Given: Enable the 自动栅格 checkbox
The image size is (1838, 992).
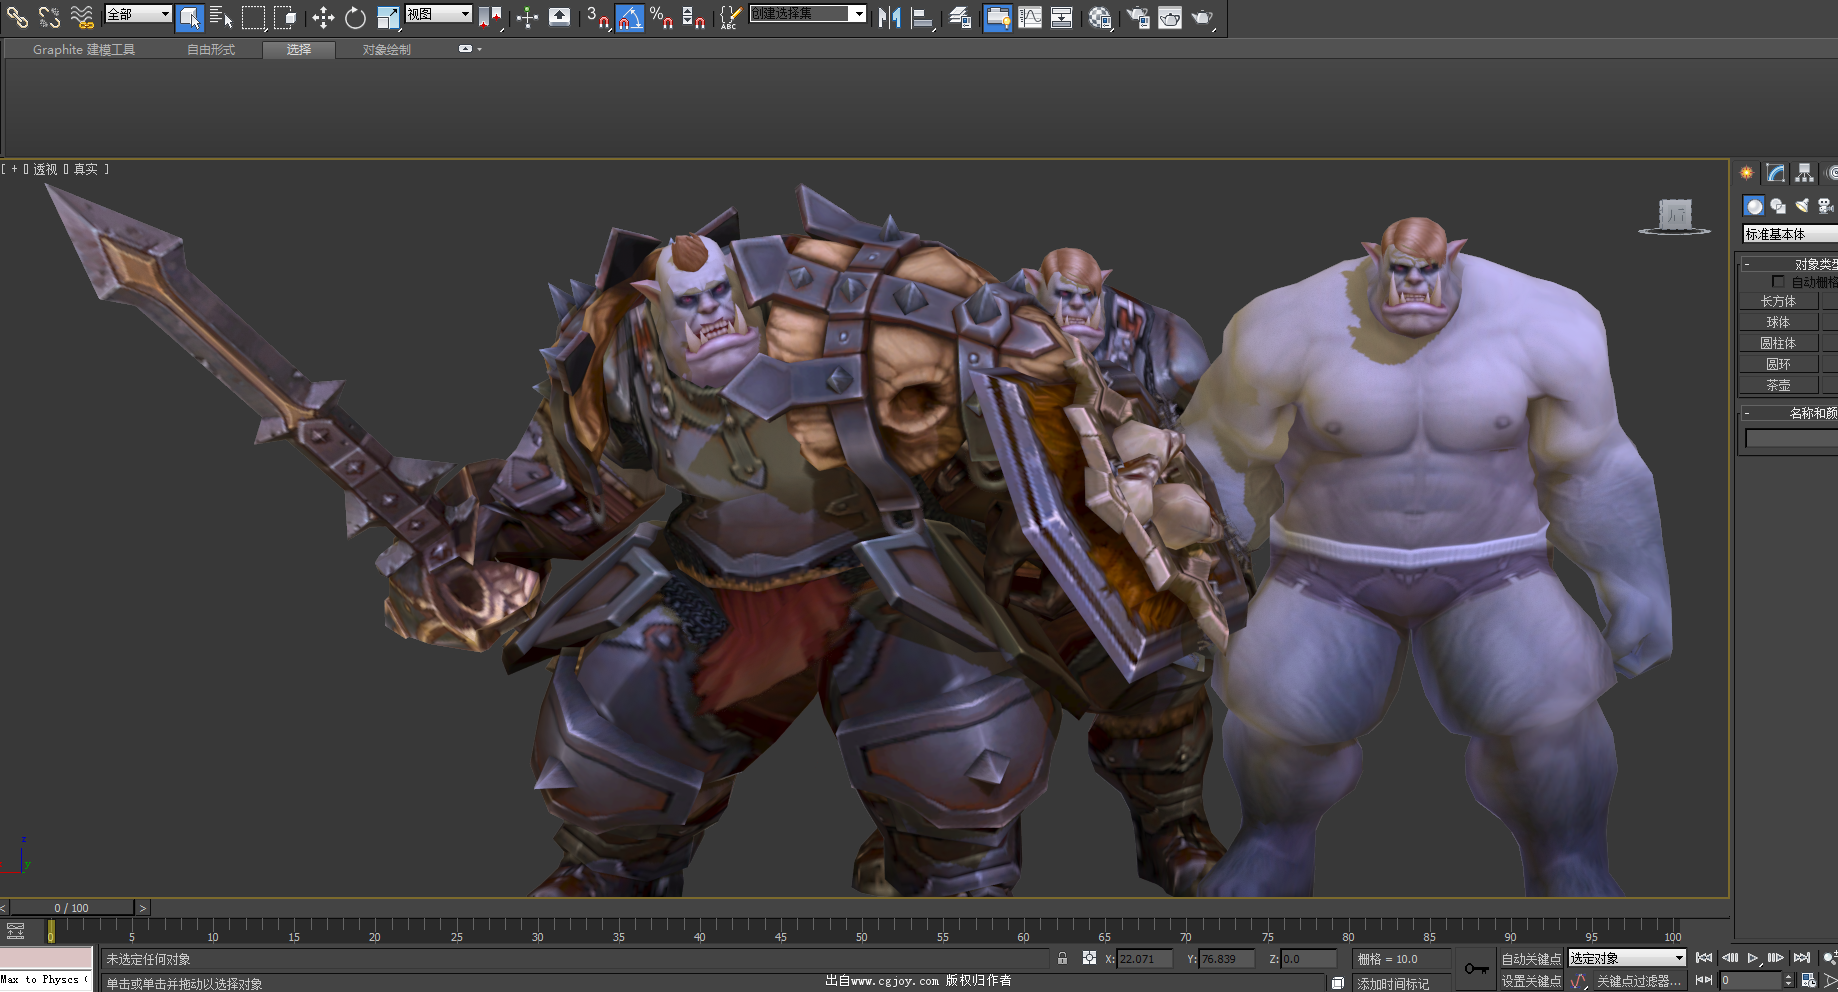Looking at the screenshot, I should (1778, 282).
